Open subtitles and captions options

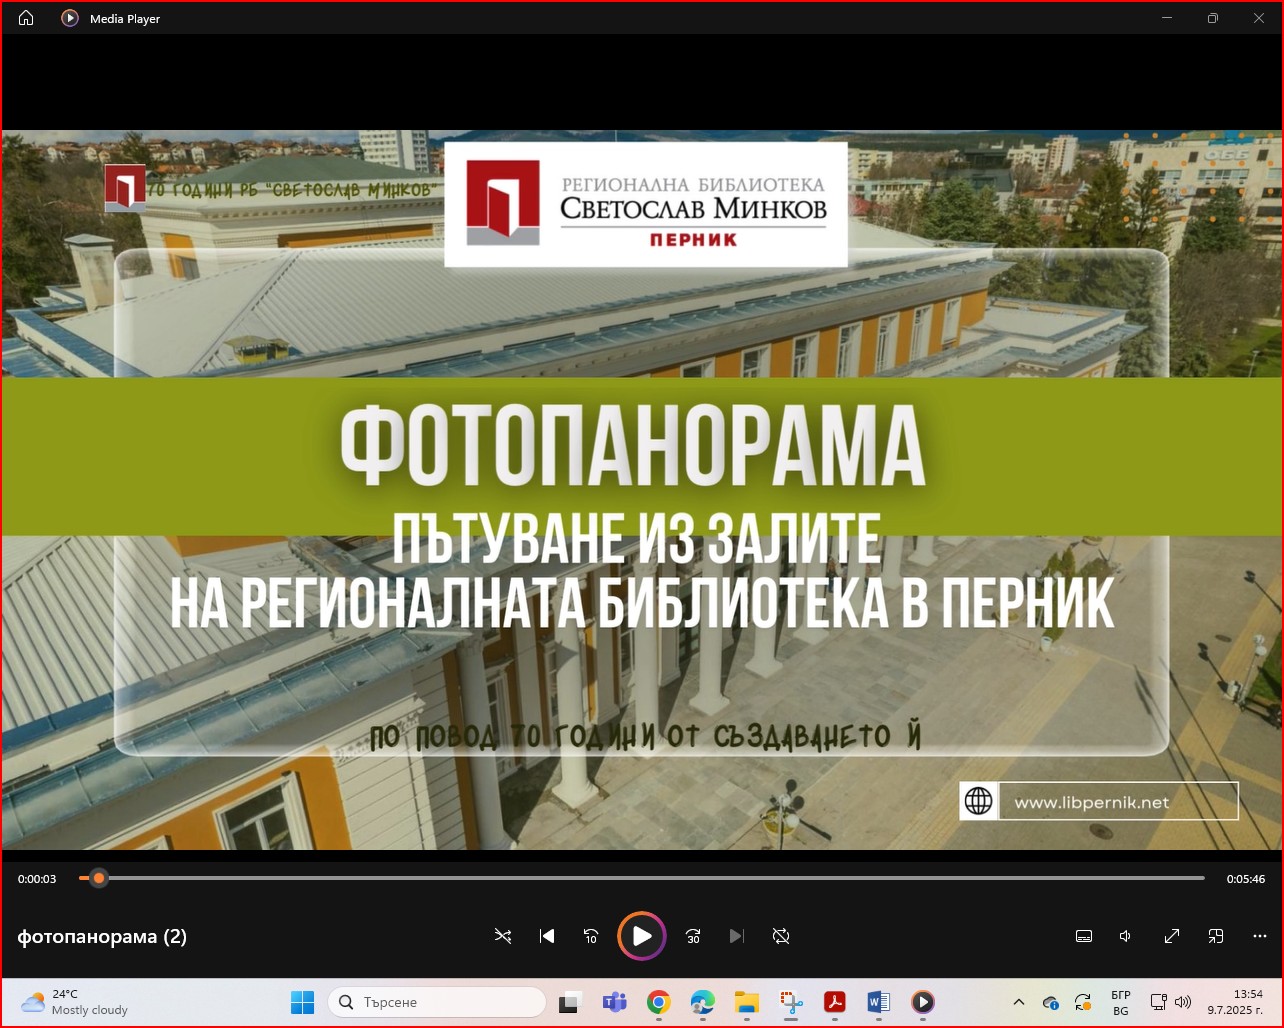1083,936
